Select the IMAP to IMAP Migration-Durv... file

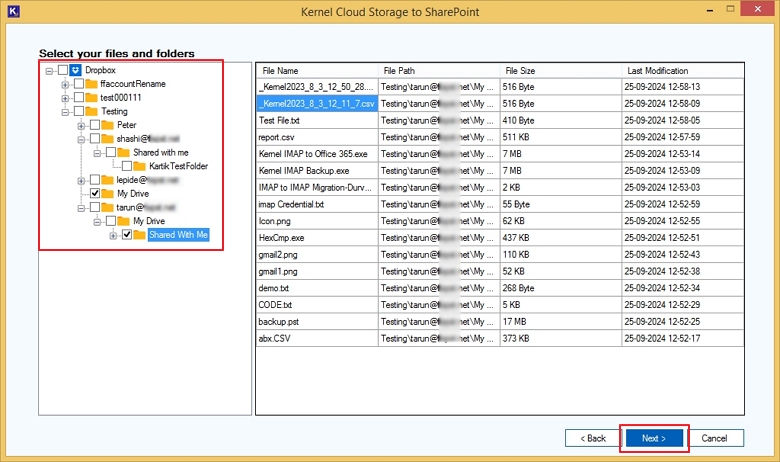[x=317, y=187]
